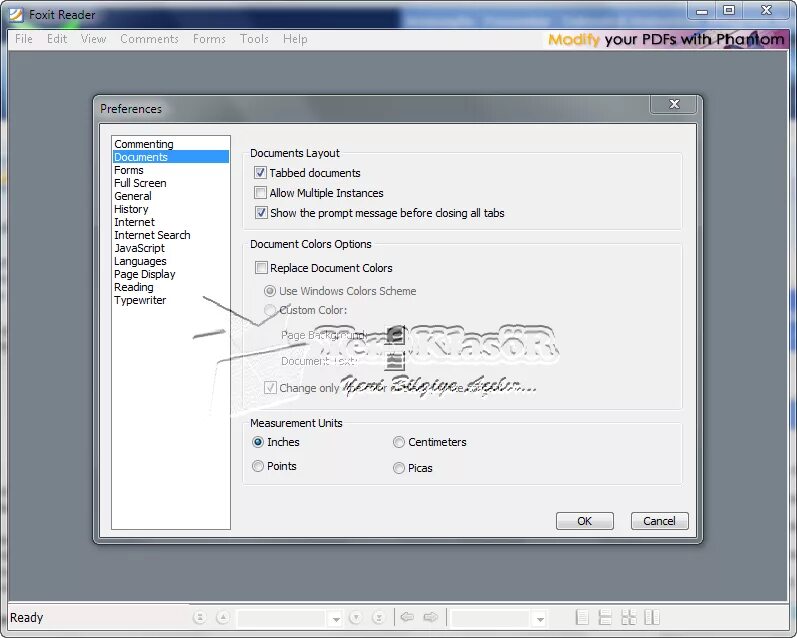Go to previous page status bar icon
Image resolution: width=797 pixels, height=638 pixels.
(x=223, y=618)
